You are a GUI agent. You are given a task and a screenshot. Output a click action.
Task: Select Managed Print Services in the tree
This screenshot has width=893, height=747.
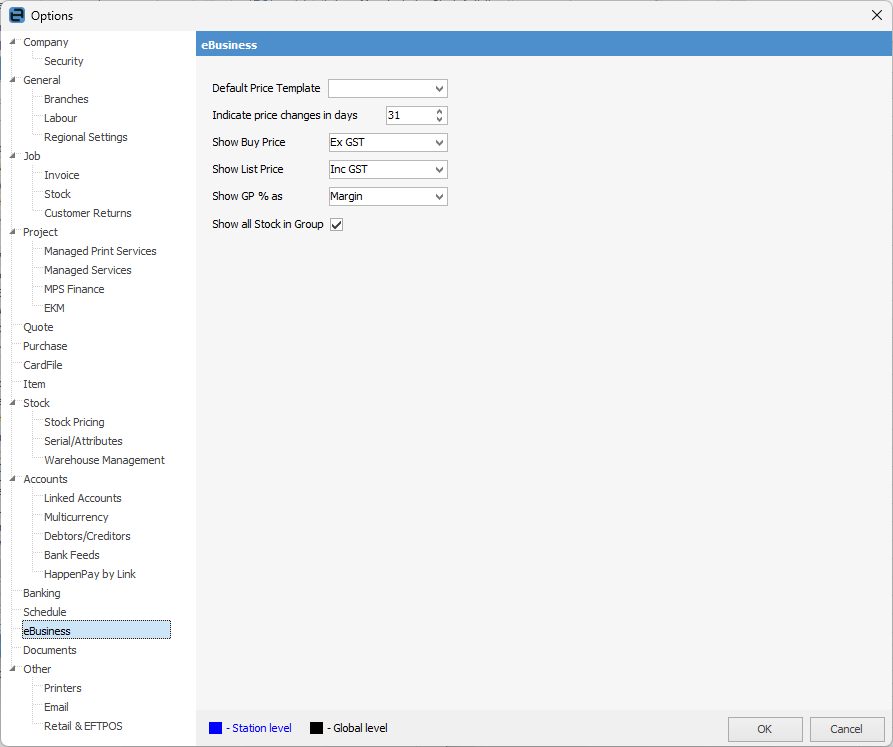click(x=100, y=251)
